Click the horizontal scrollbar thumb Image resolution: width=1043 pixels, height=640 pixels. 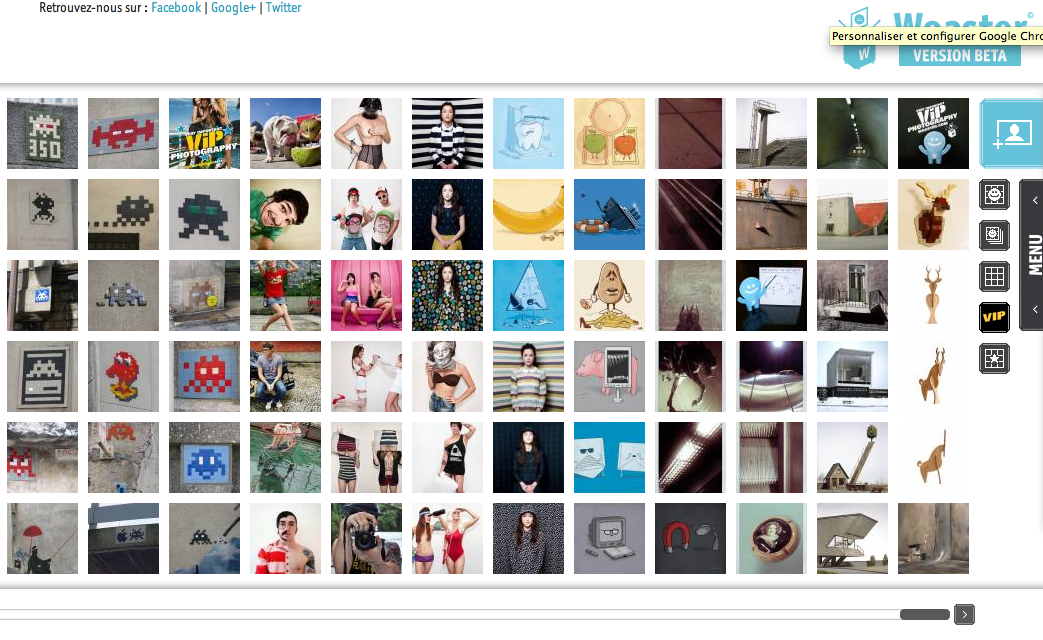925,614
